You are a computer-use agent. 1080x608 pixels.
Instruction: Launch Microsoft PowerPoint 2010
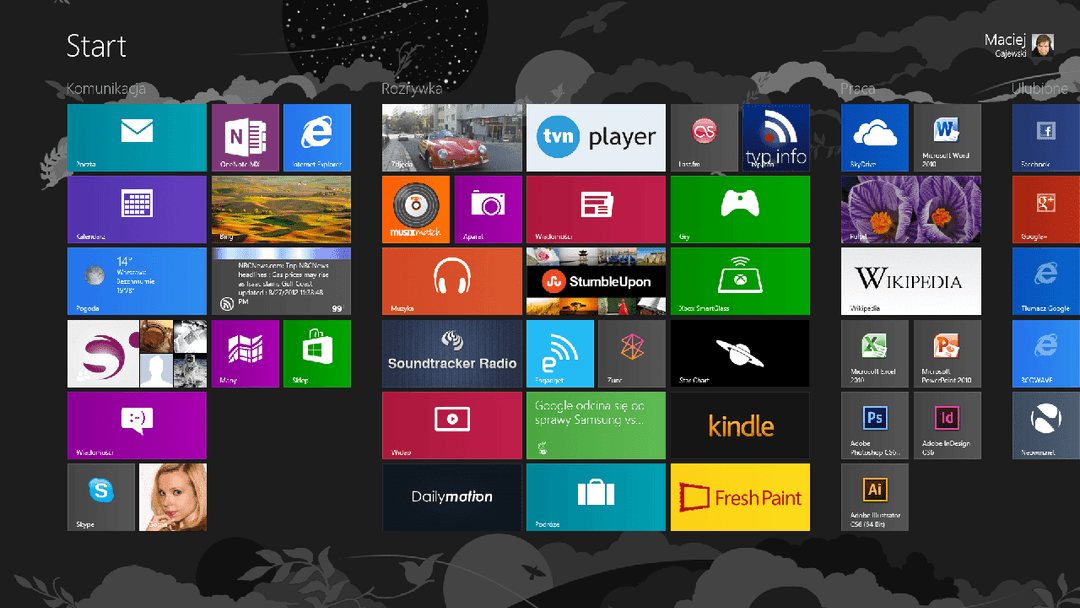tap(947, 353)
